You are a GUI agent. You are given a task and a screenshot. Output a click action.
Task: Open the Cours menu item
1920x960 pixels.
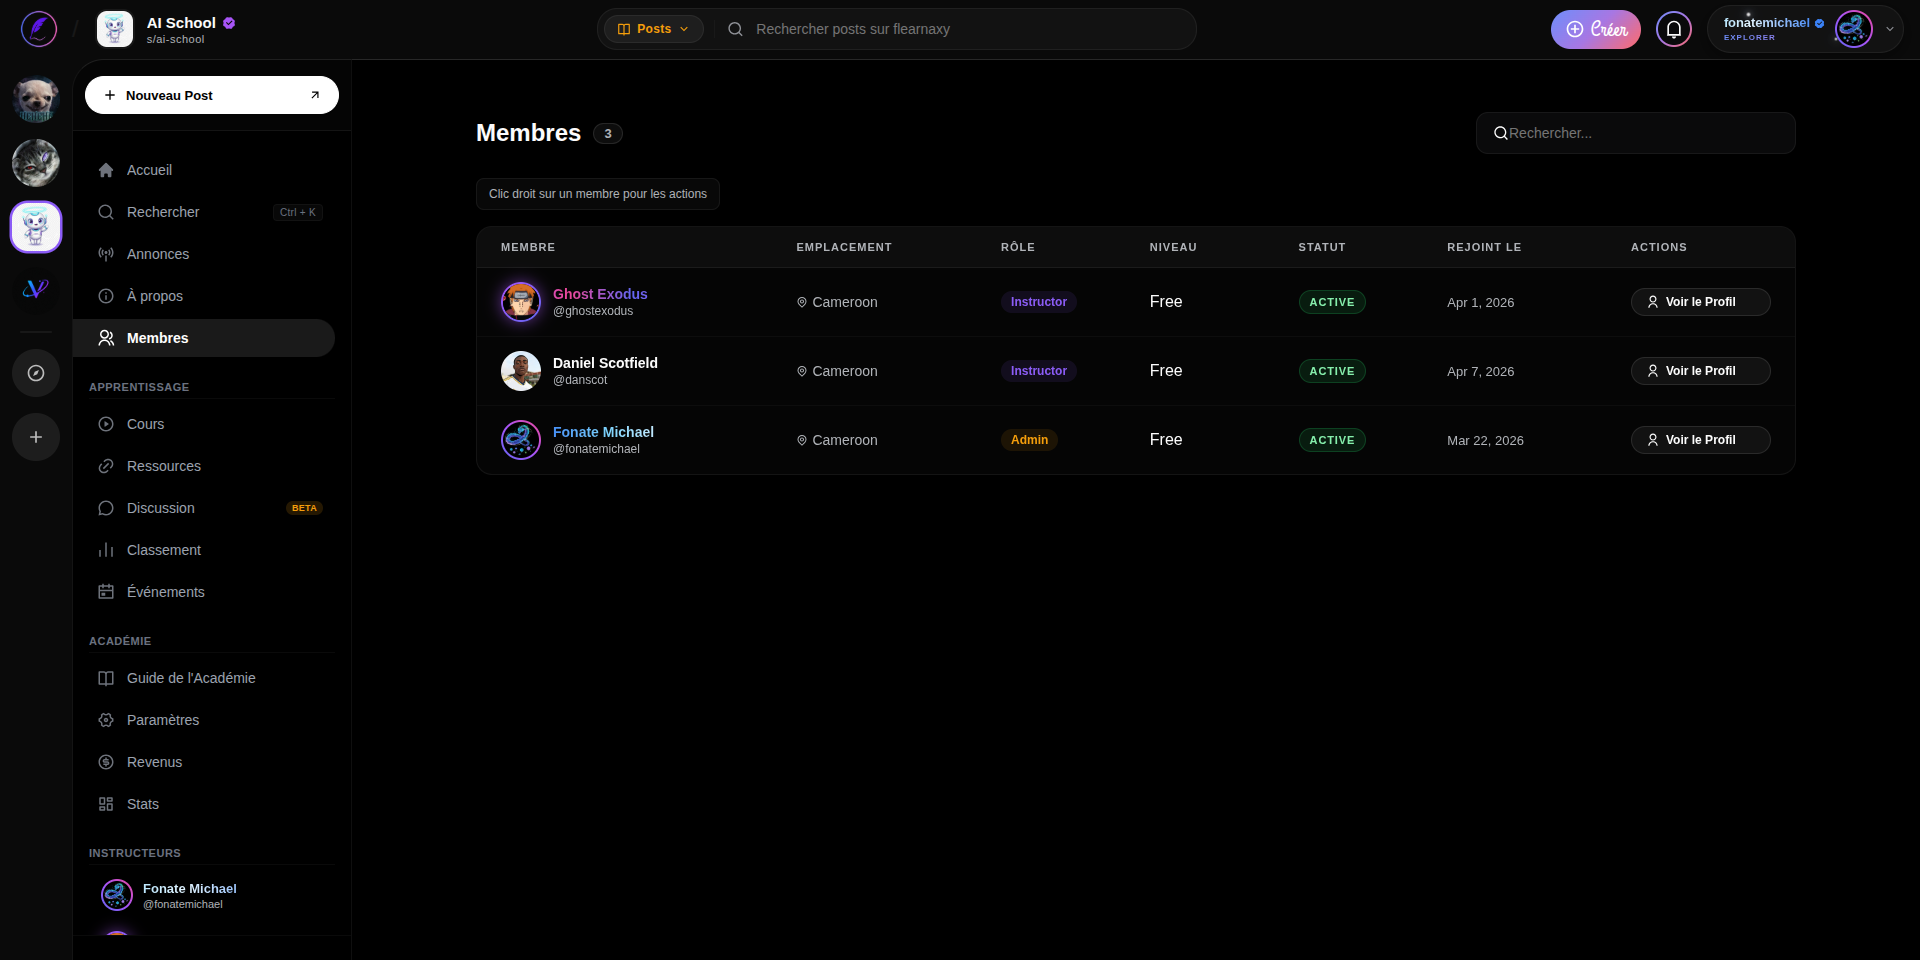coord(145,424)
